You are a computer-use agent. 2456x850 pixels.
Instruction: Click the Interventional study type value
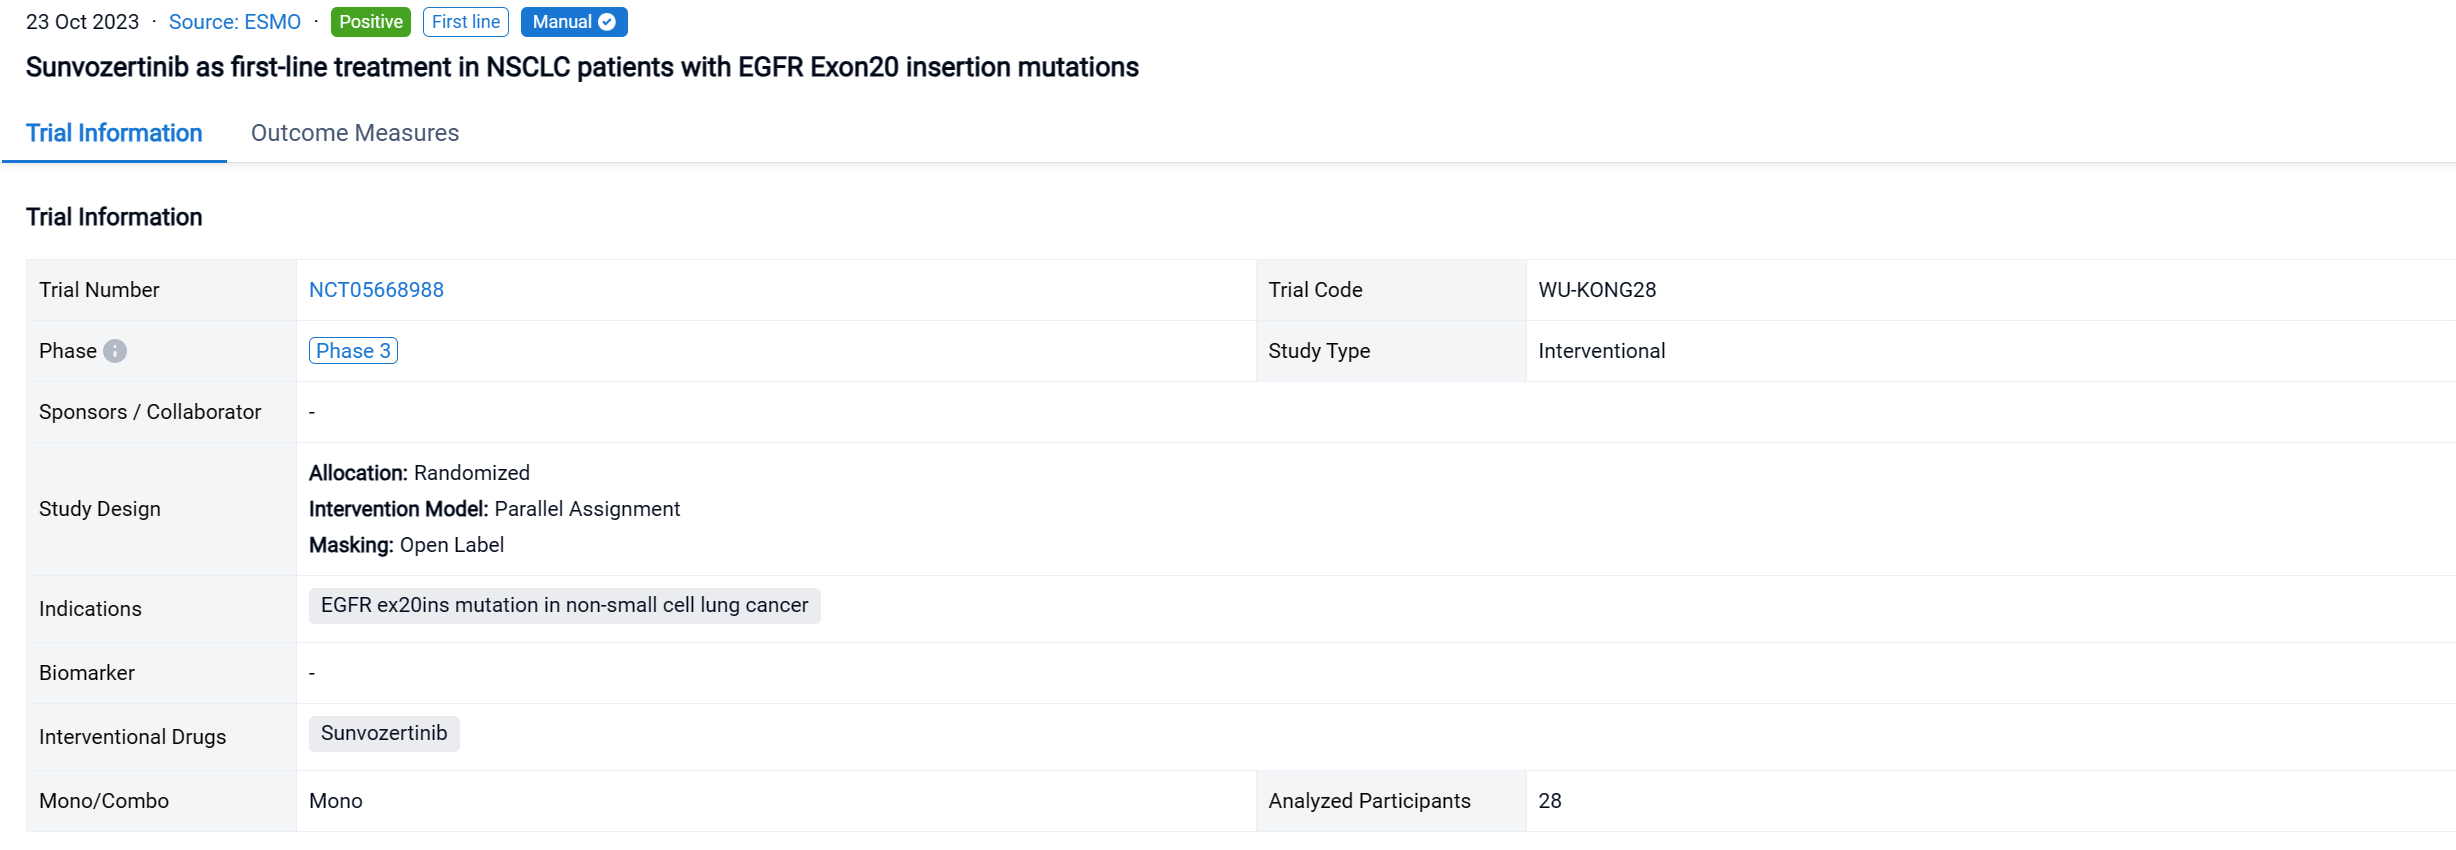click(x=1601, y=351)
